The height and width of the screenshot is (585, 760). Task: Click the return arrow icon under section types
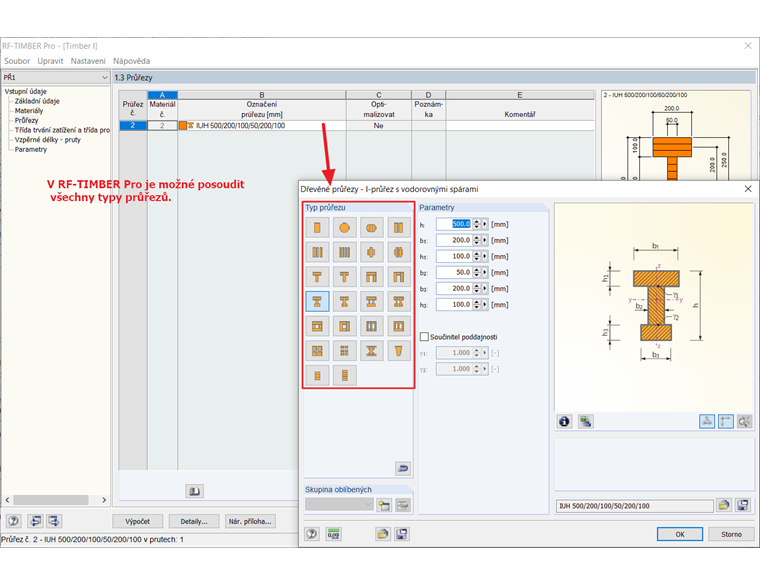[403, 468]
